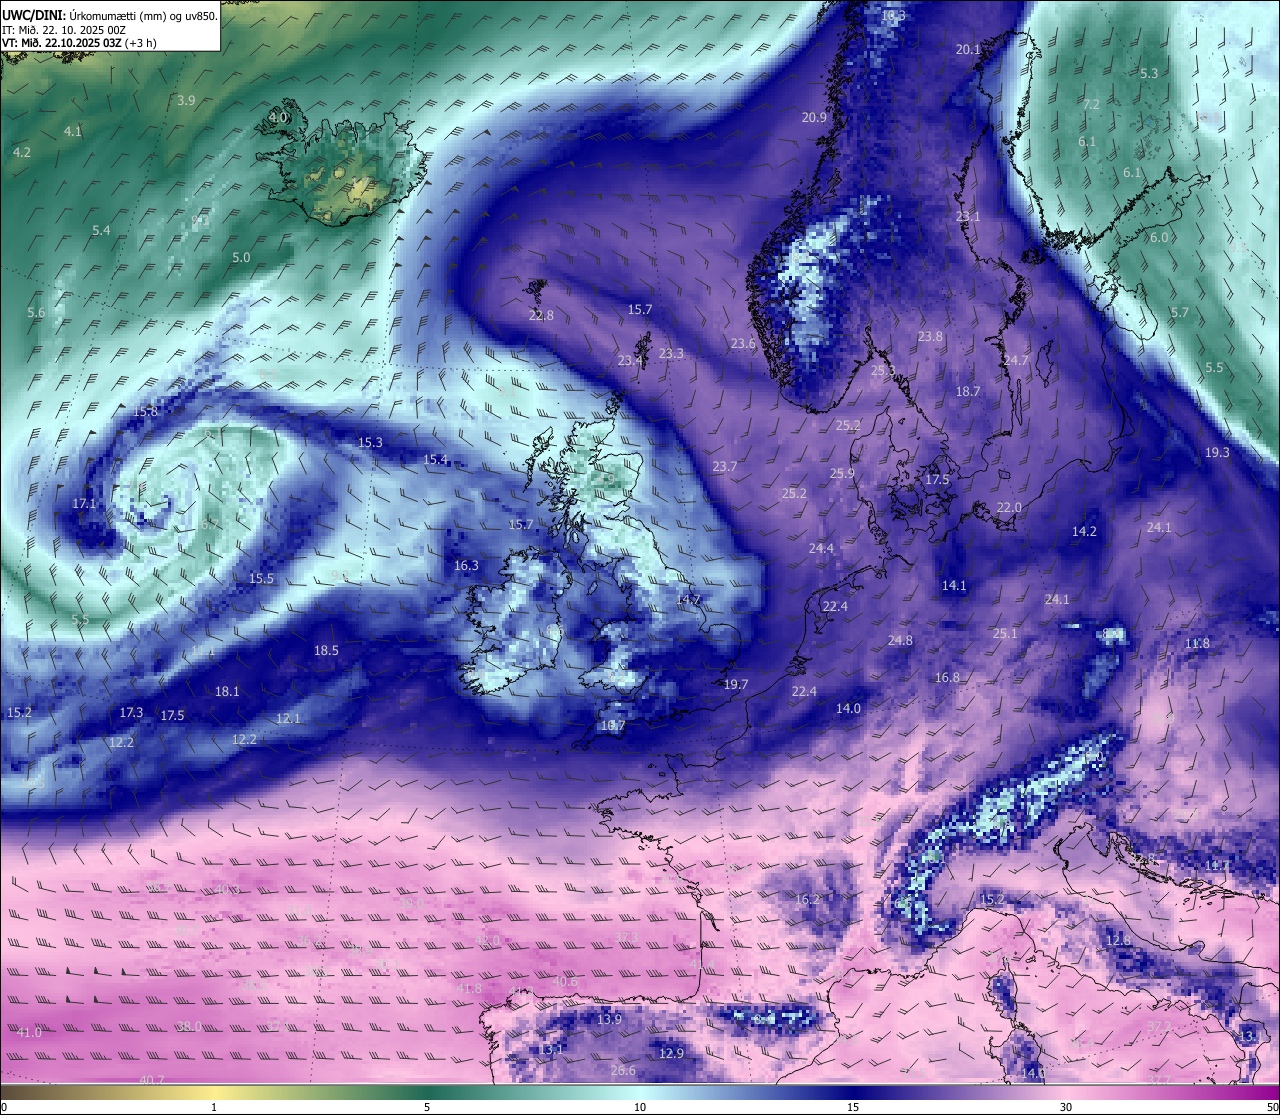Screen dimensions: 1280x1115
Task: Click the value 26.6 label
Action: click(623, 1071)
